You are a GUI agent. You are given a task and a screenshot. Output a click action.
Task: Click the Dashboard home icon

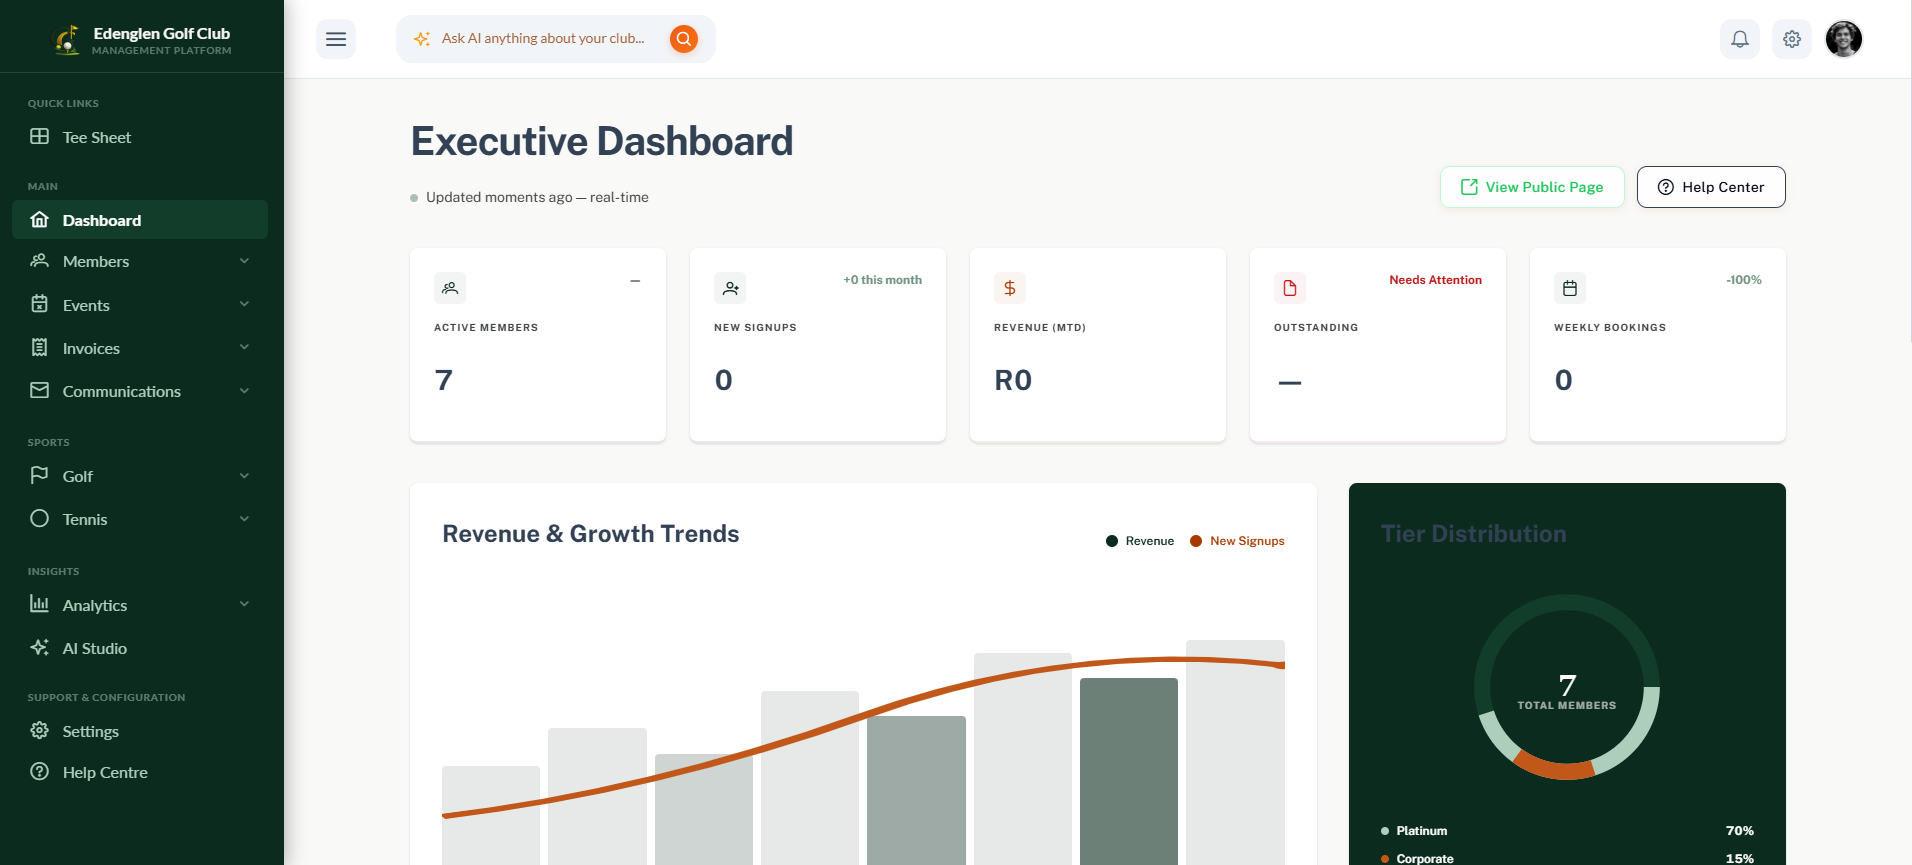pyautogui.click(x=39, y=220)
